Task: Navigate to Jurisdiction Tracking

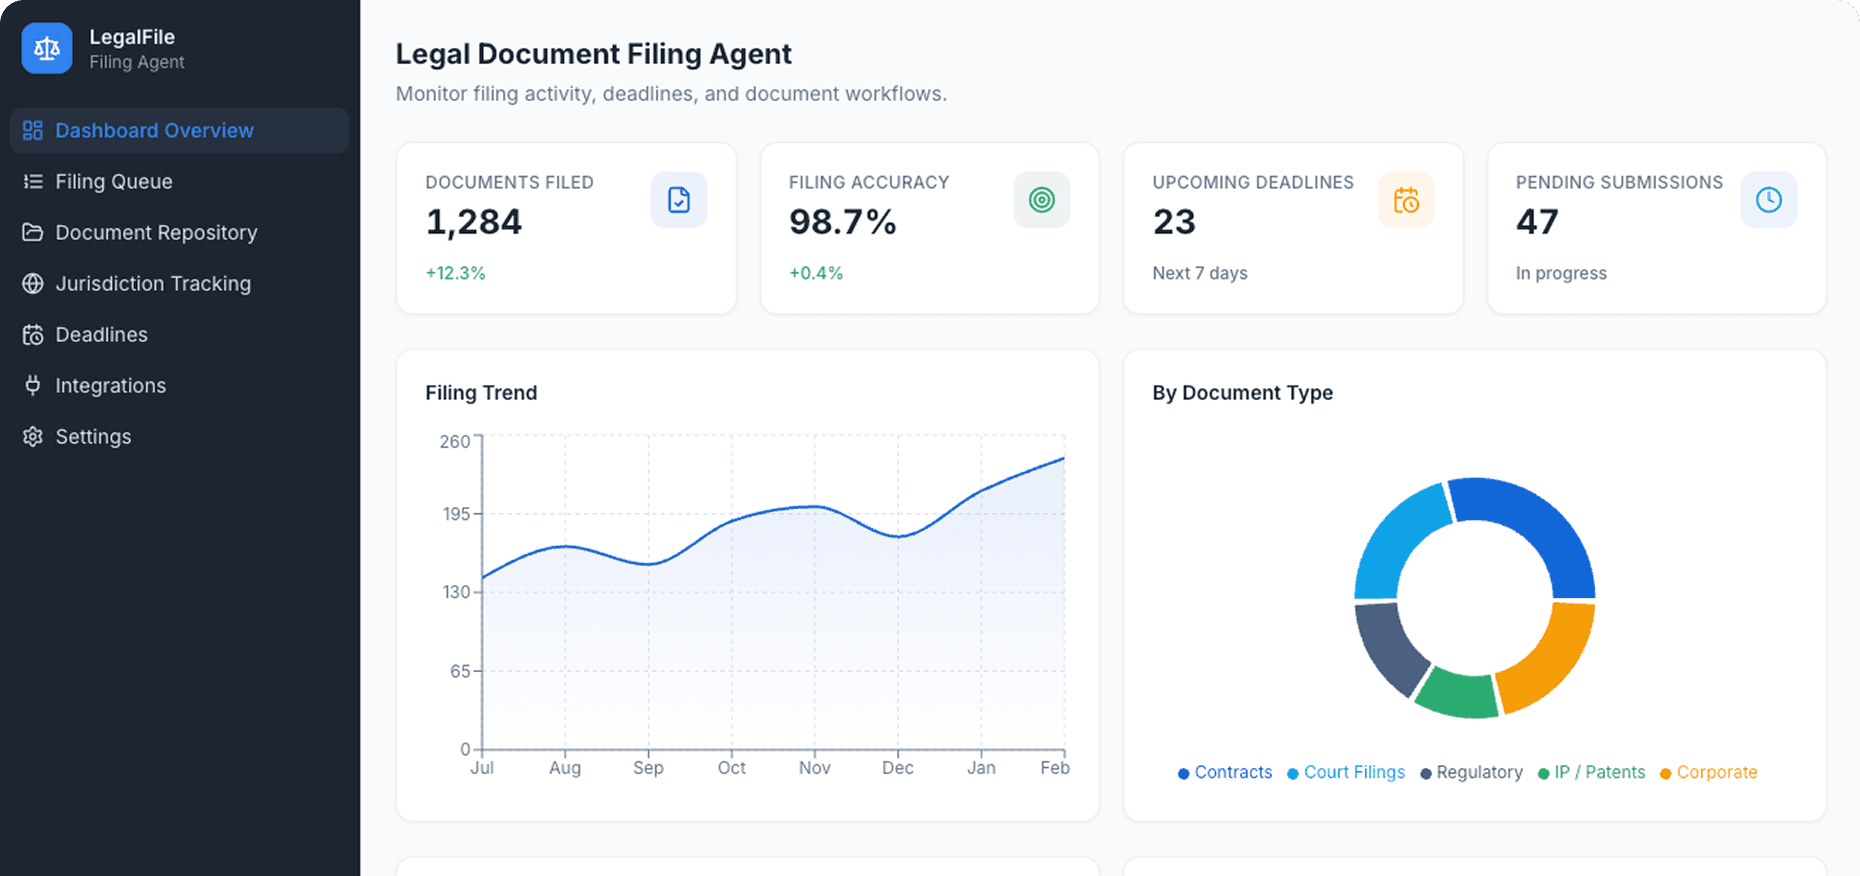Action: (x=179, y=283)
